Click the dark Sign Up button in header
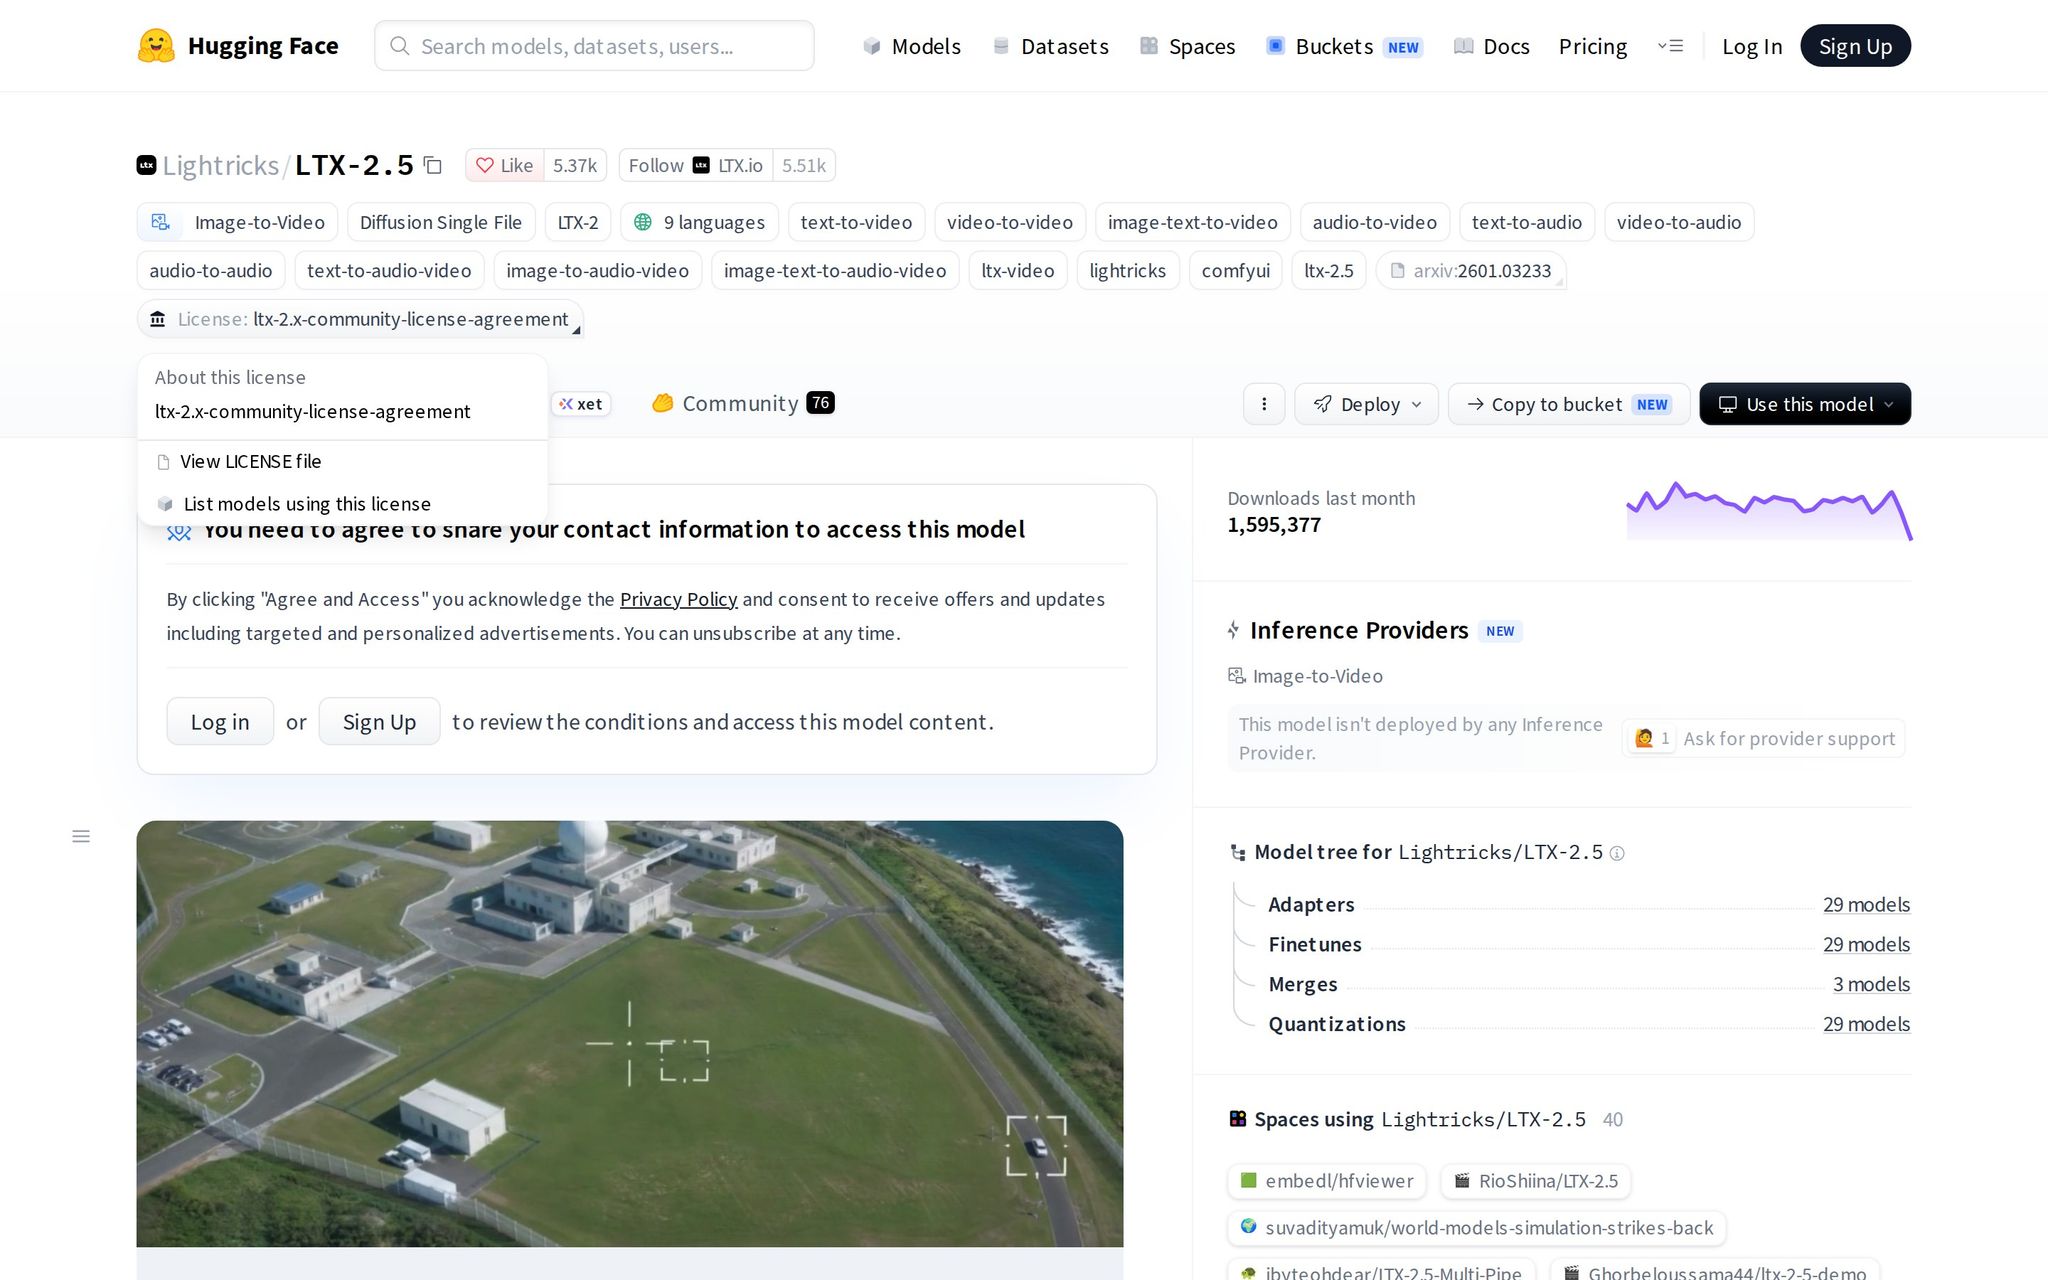 pyautogui.click(x=1855, y=46)
